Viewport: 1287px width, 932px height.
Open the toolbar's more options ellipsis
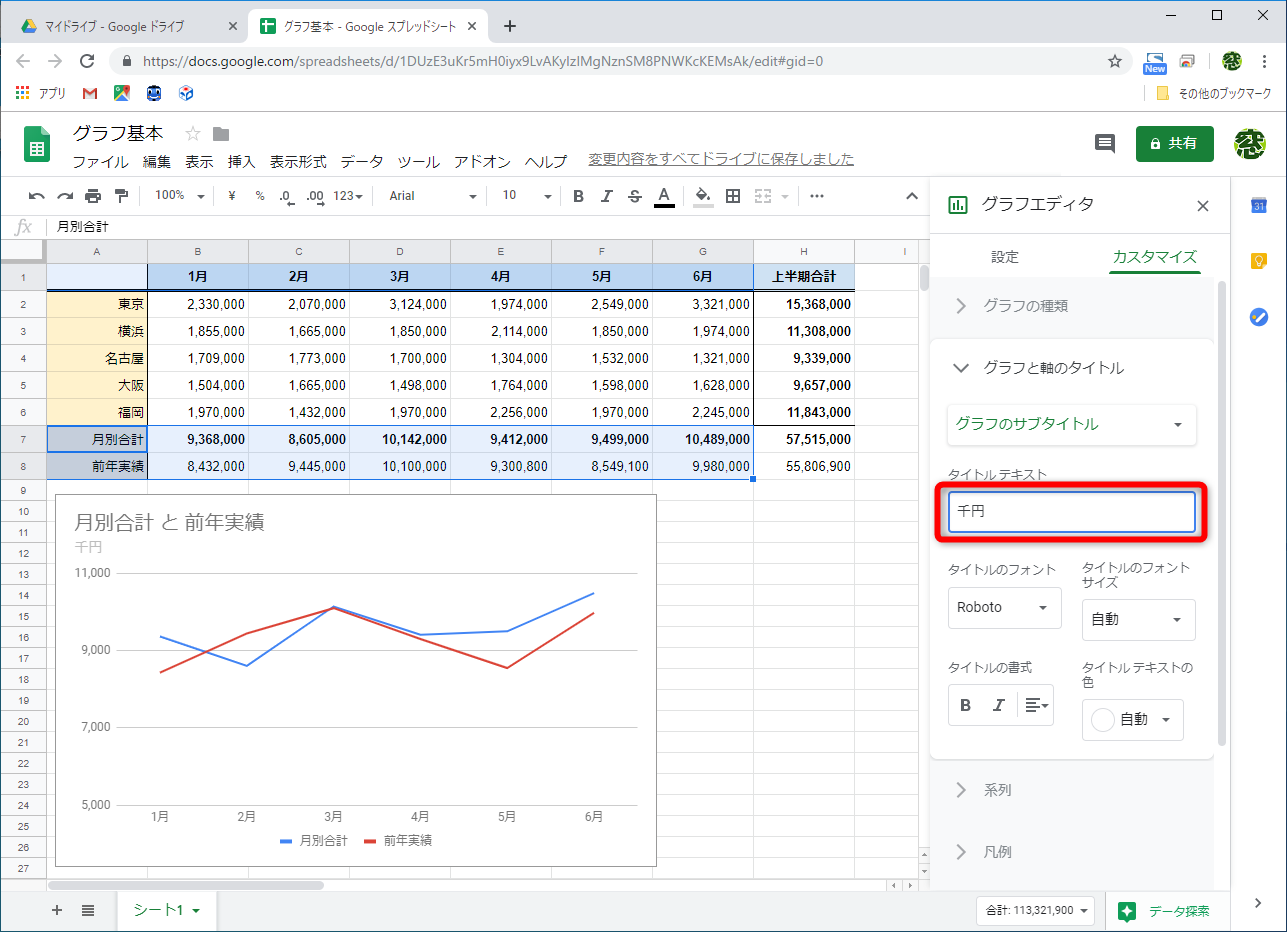pos(817,196)
